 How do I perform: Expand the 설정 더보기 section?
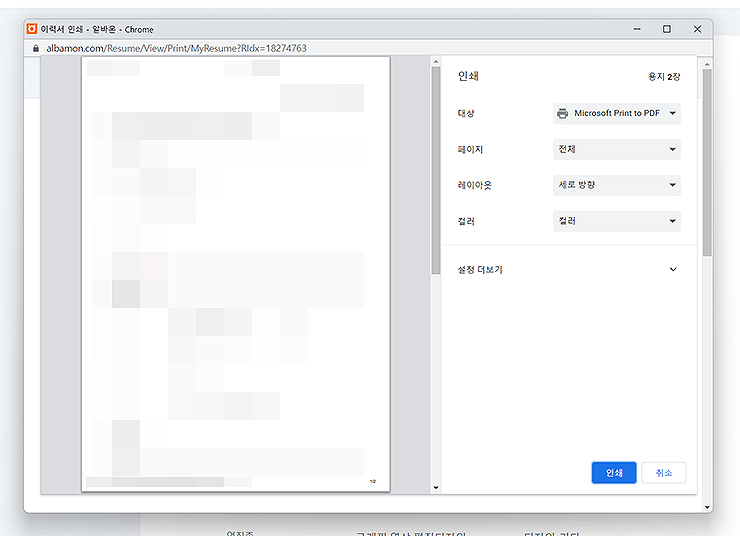click(x=568, y=269)
